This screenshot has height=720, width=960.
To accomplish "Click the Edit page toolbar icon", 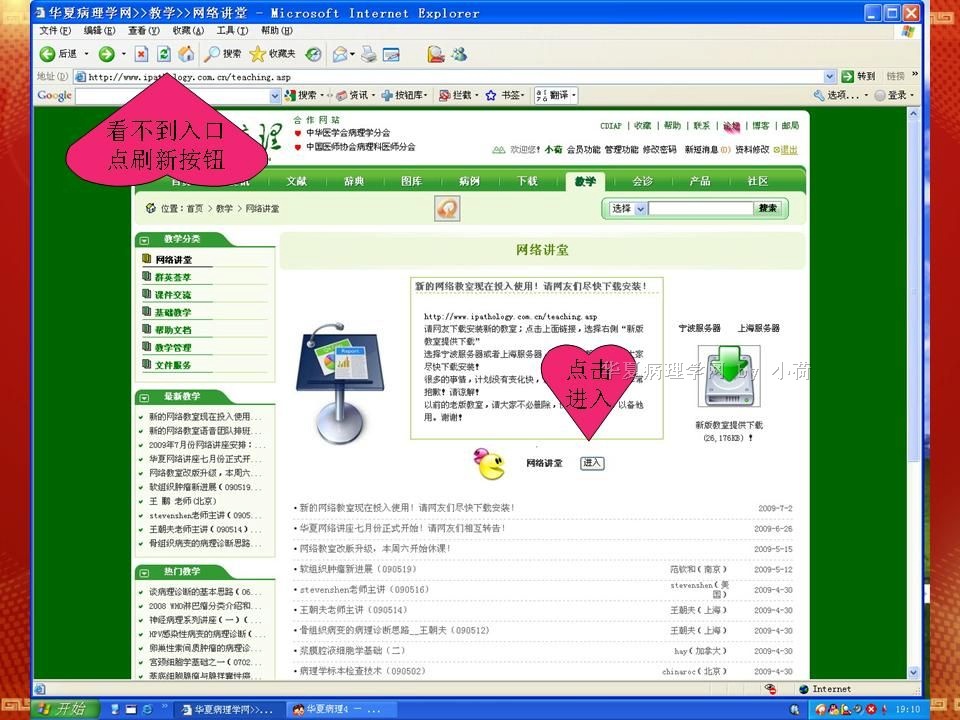I will 391,54.
